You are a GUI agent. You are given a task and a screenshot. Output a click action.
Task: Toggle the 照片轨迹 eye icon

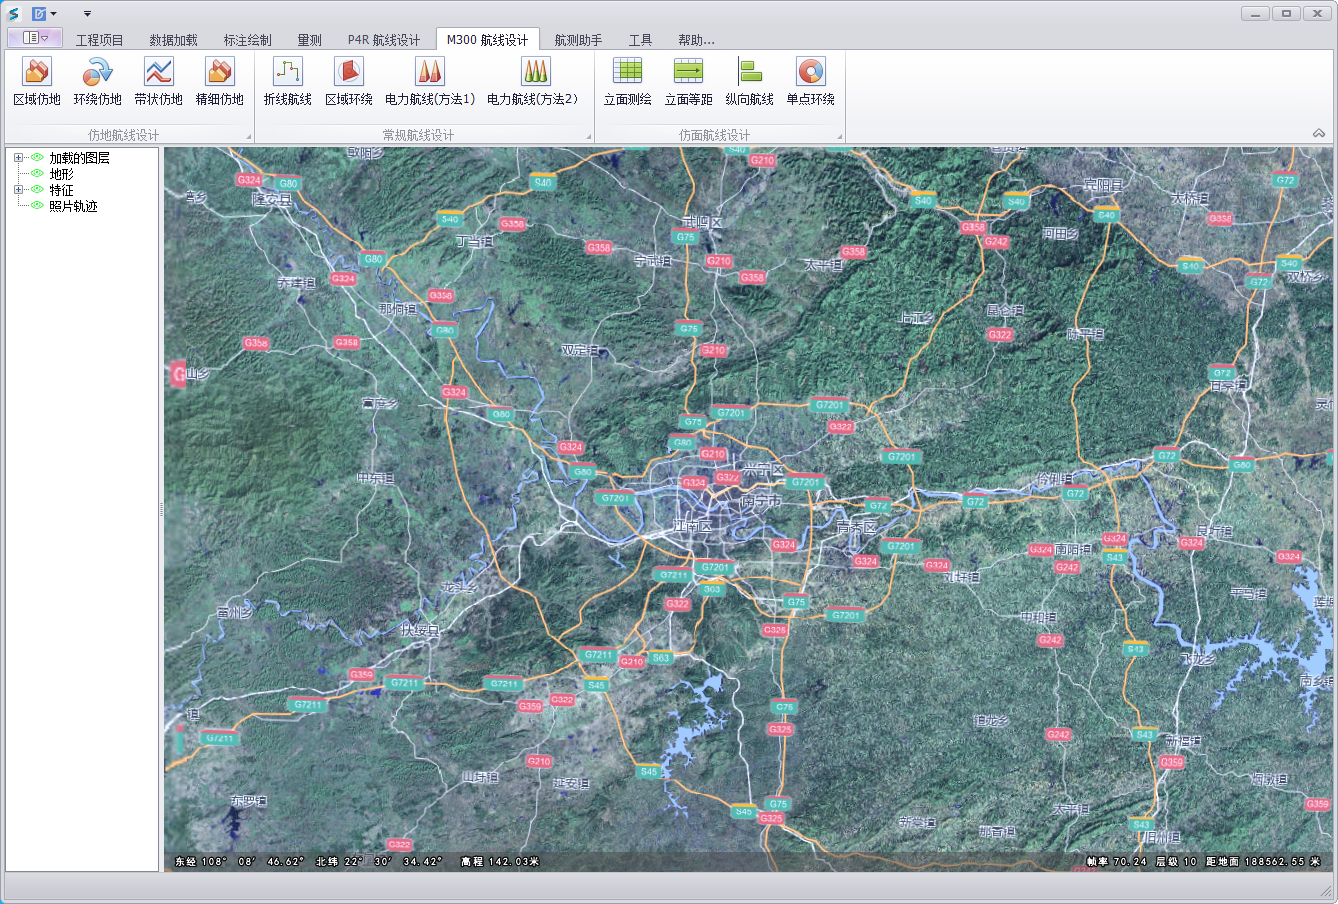click(37, 206)
